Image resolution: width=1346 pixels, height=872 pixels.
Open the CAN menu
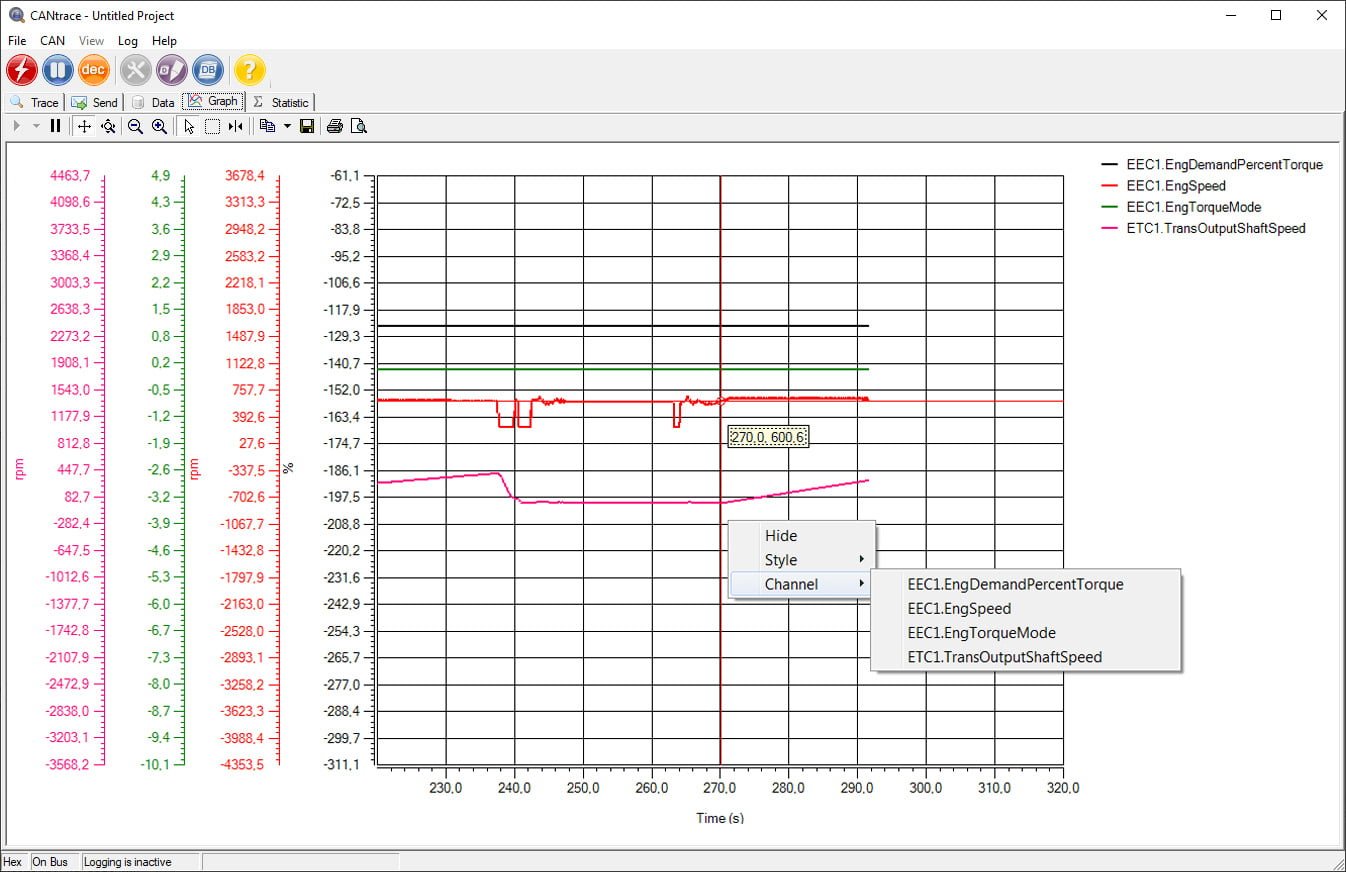pos(52,41)
